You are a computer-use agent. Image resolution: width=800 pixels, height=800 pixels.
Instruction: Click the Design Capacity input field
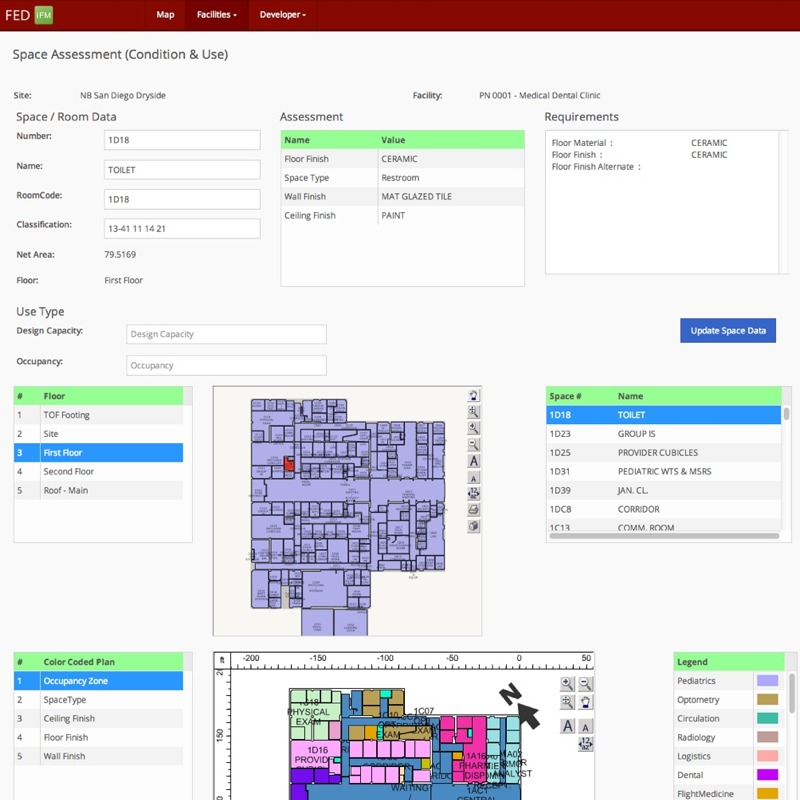point(227,334)
